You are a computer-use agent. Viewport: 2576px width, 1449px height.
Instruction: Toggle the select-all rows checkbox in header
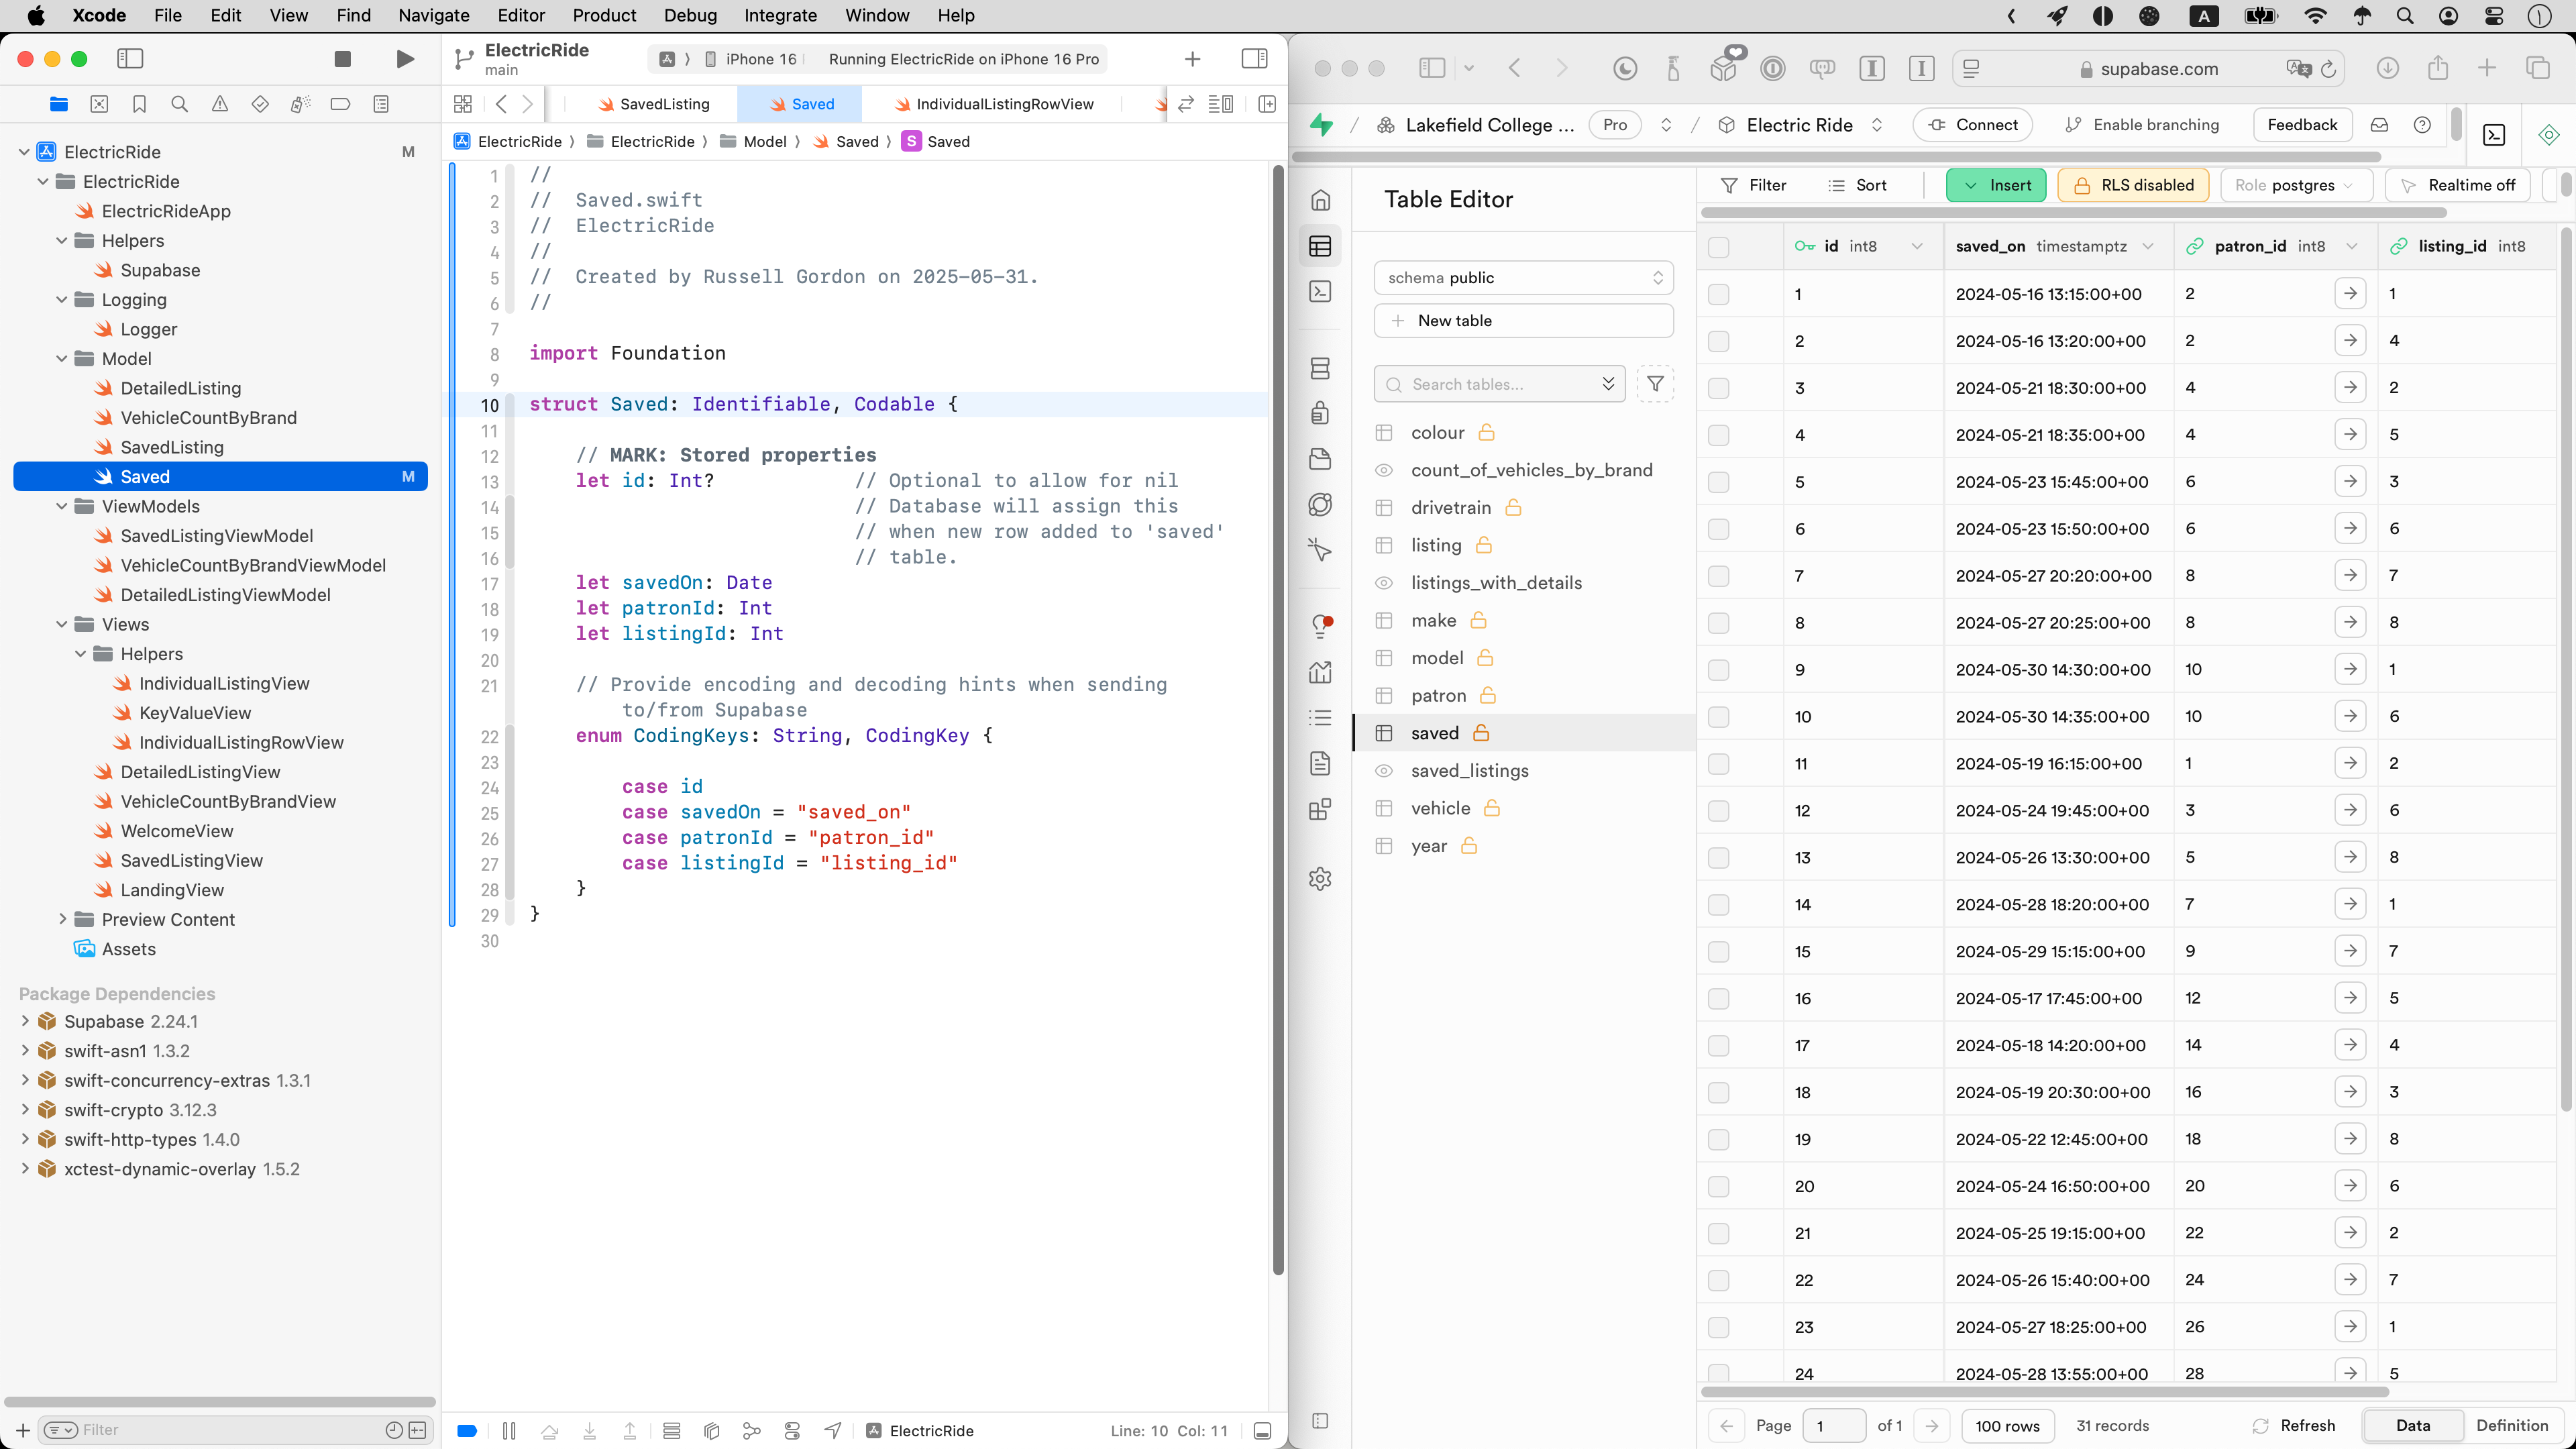coord(1718,246)
